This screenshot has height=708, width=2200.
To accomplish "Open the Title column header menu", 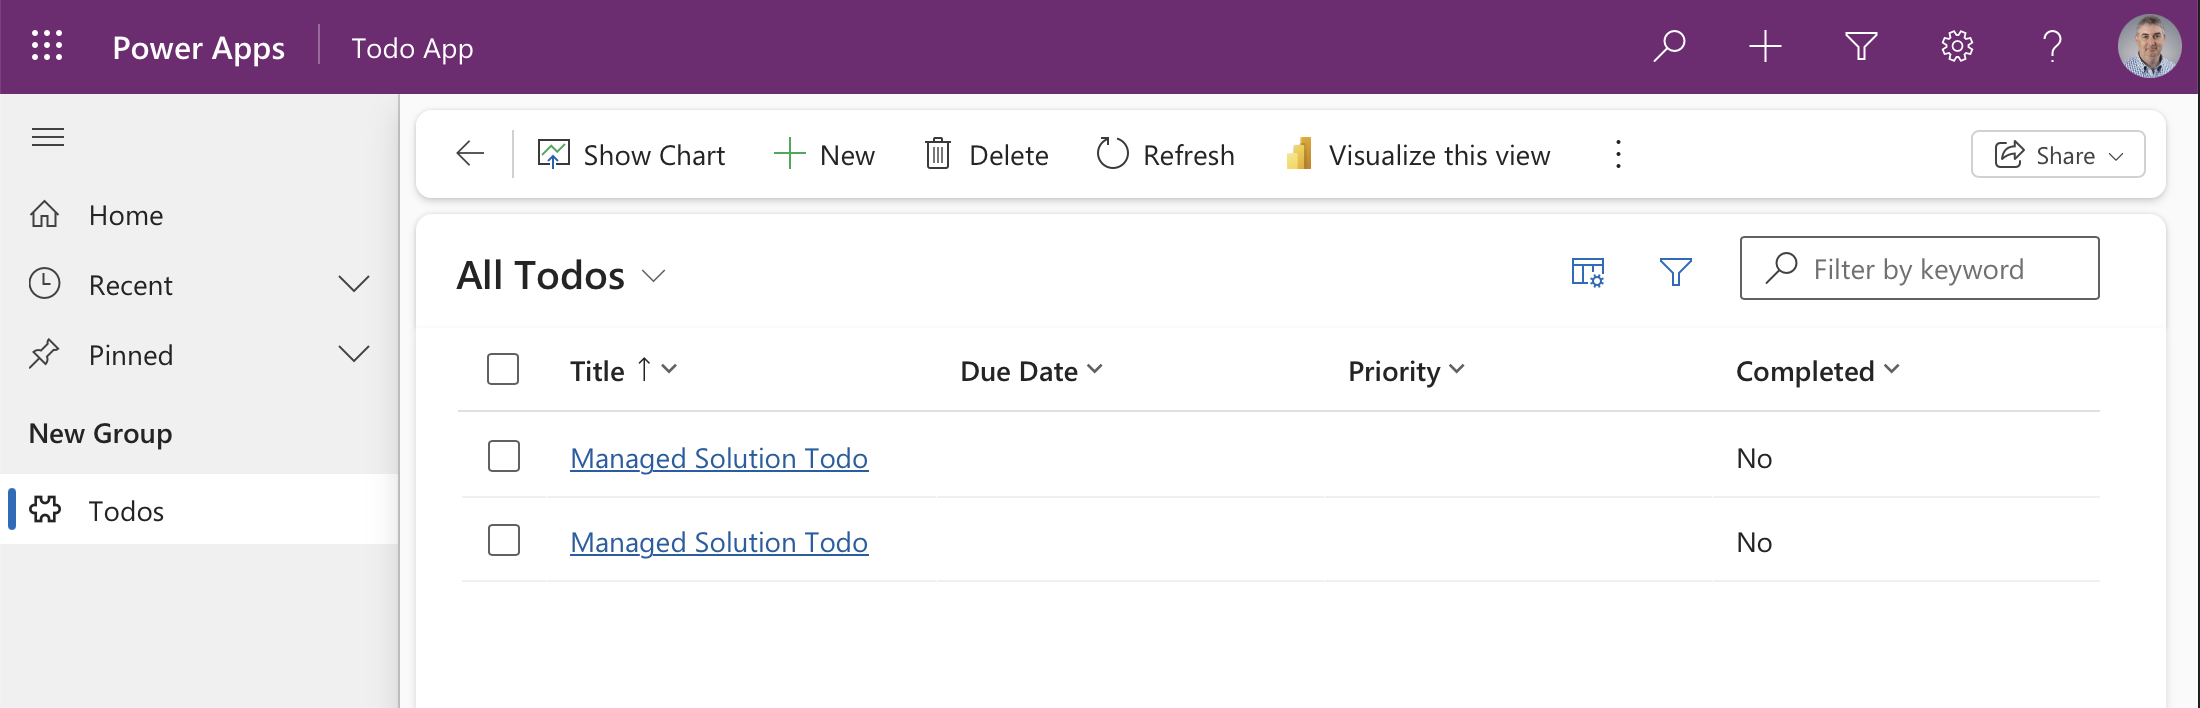I will pyautogui.click(x=624, y=371).
